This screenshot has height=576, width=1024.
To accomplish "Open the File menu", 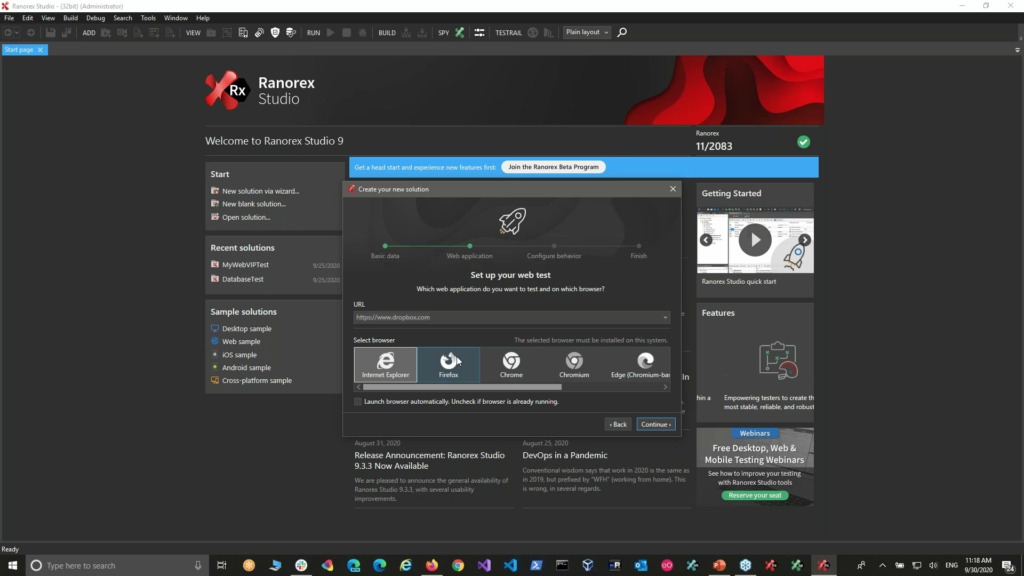I will tap(9, 18).
